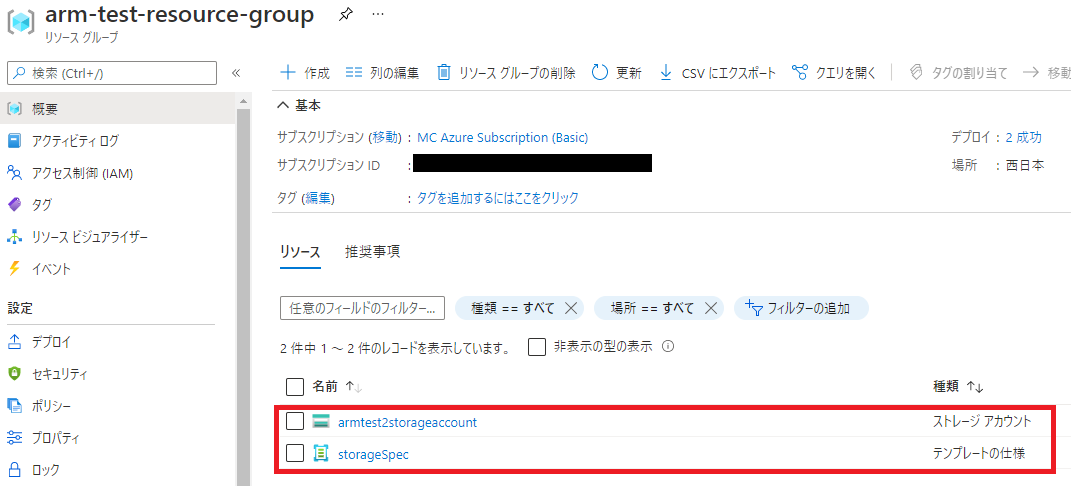Click the イベント lightning icon
Screen dimensions: 1071x486
(x=15, y=268)
